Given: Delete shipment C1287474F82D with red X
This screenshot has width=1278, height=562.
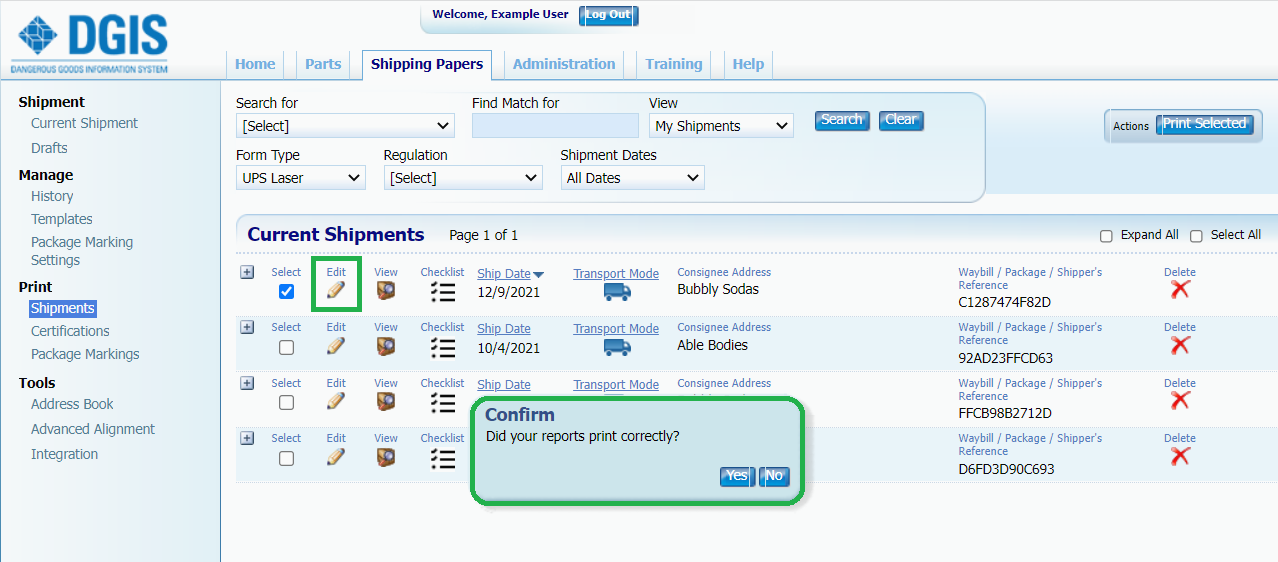Looking at the screenshot, I should (1180, 289).
